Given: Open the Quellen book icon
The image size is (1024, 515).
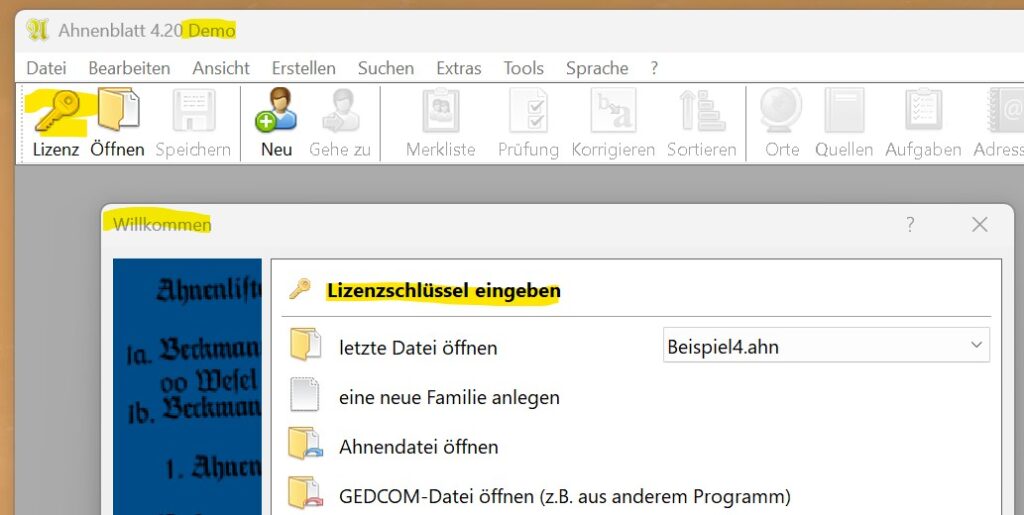Looking at the screenshot, I should (x=844, y=110).
